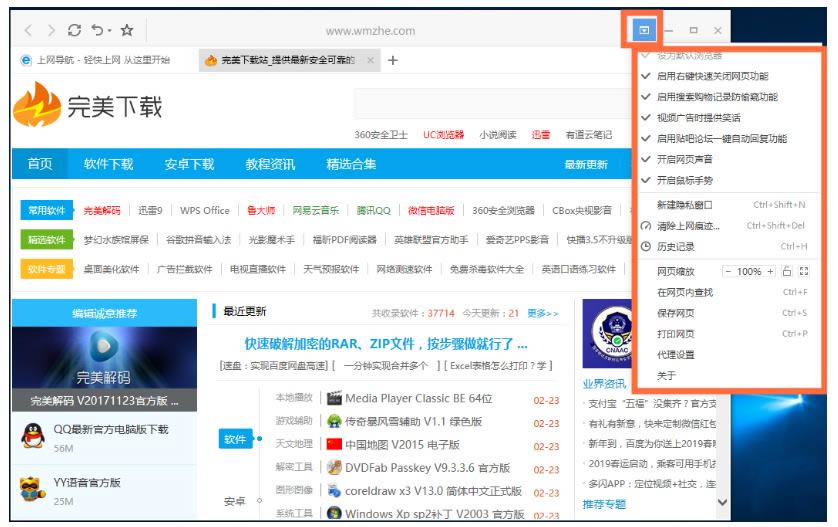This screenshot has height=527, width=838.
Task: Click the 360安全卫士 link
Action: pos(381,135)
